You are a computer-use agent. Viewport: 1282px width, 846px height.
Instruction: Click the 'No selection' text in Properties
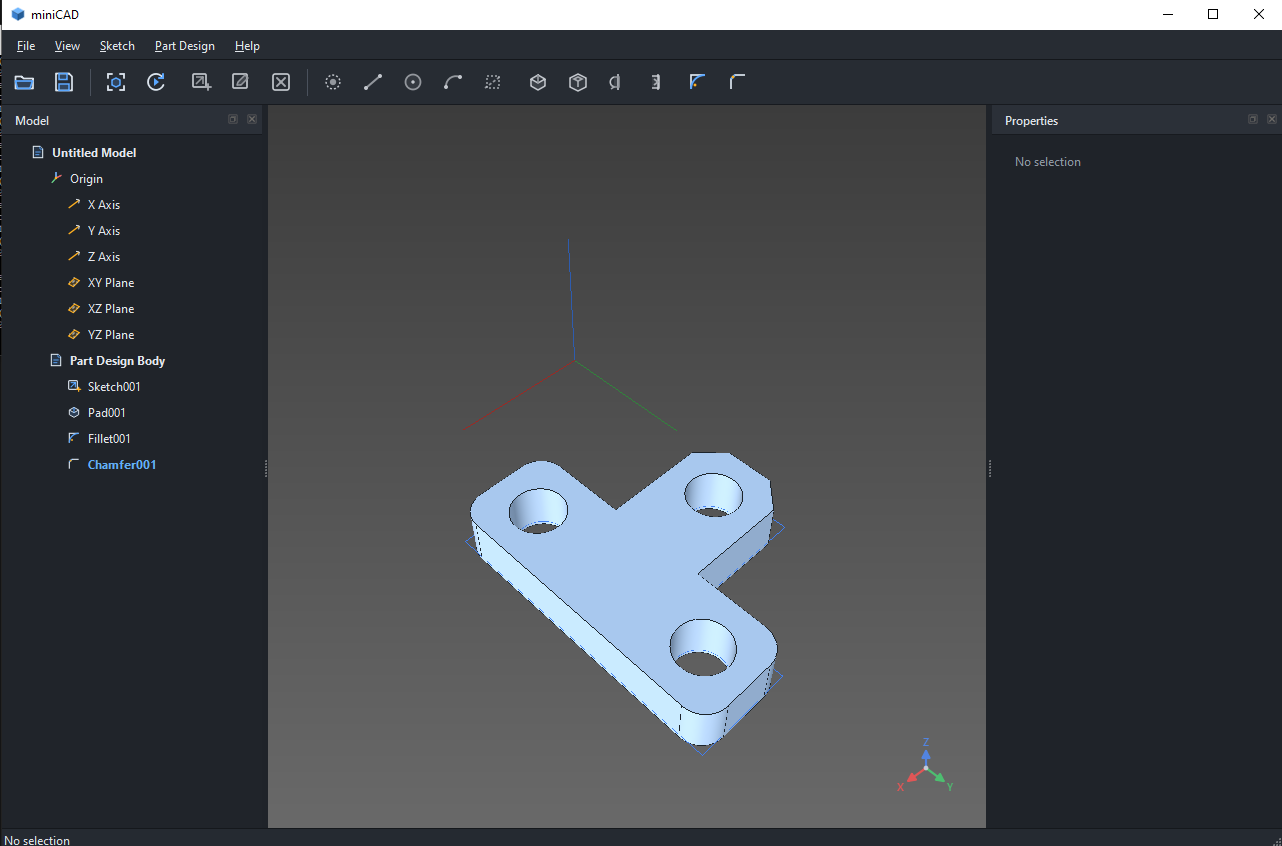pyautogui.click(x=1047, y=162)
